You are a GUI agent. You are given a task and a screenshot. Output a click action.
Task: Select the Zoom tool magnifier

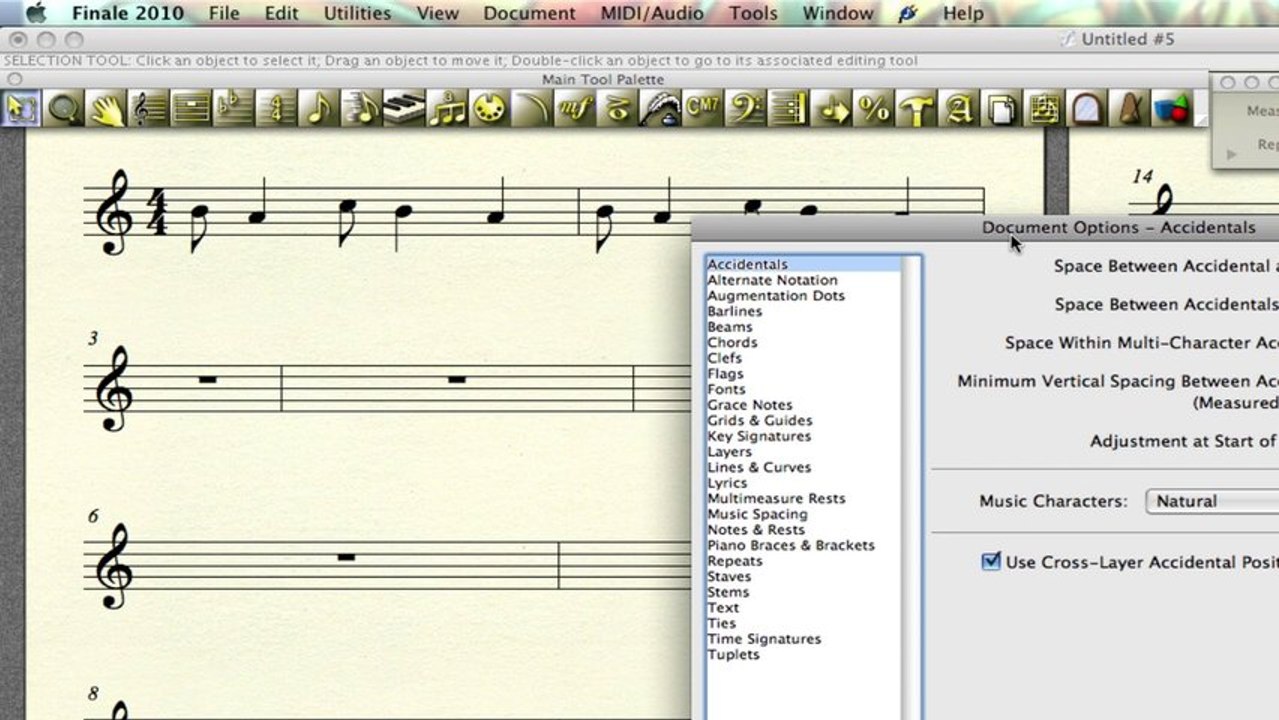[64, 108]
